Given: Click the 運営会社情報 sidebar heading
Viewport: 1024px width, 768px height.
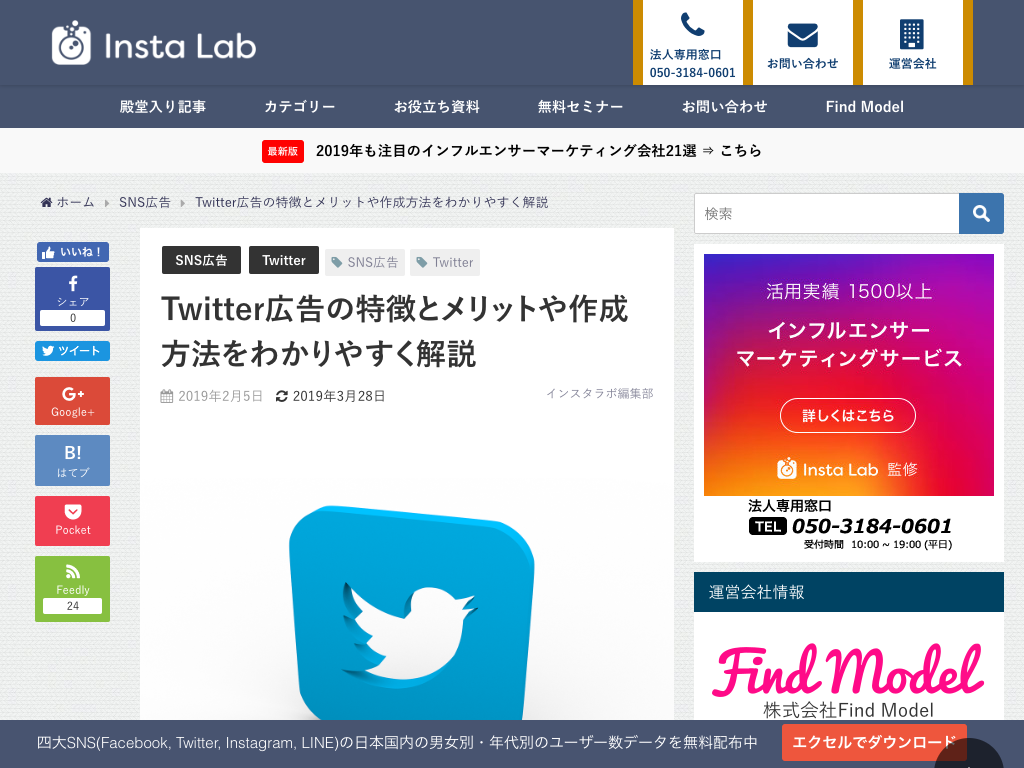Looking at the screenshot, I should click(848, 592).
